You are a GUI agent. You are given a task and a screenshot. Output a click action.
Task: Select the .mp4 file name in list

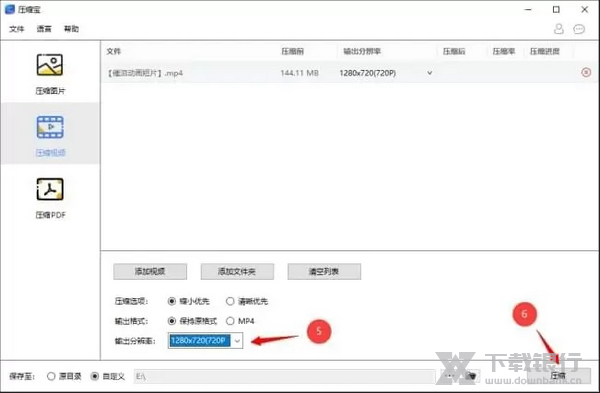point(144,73)
